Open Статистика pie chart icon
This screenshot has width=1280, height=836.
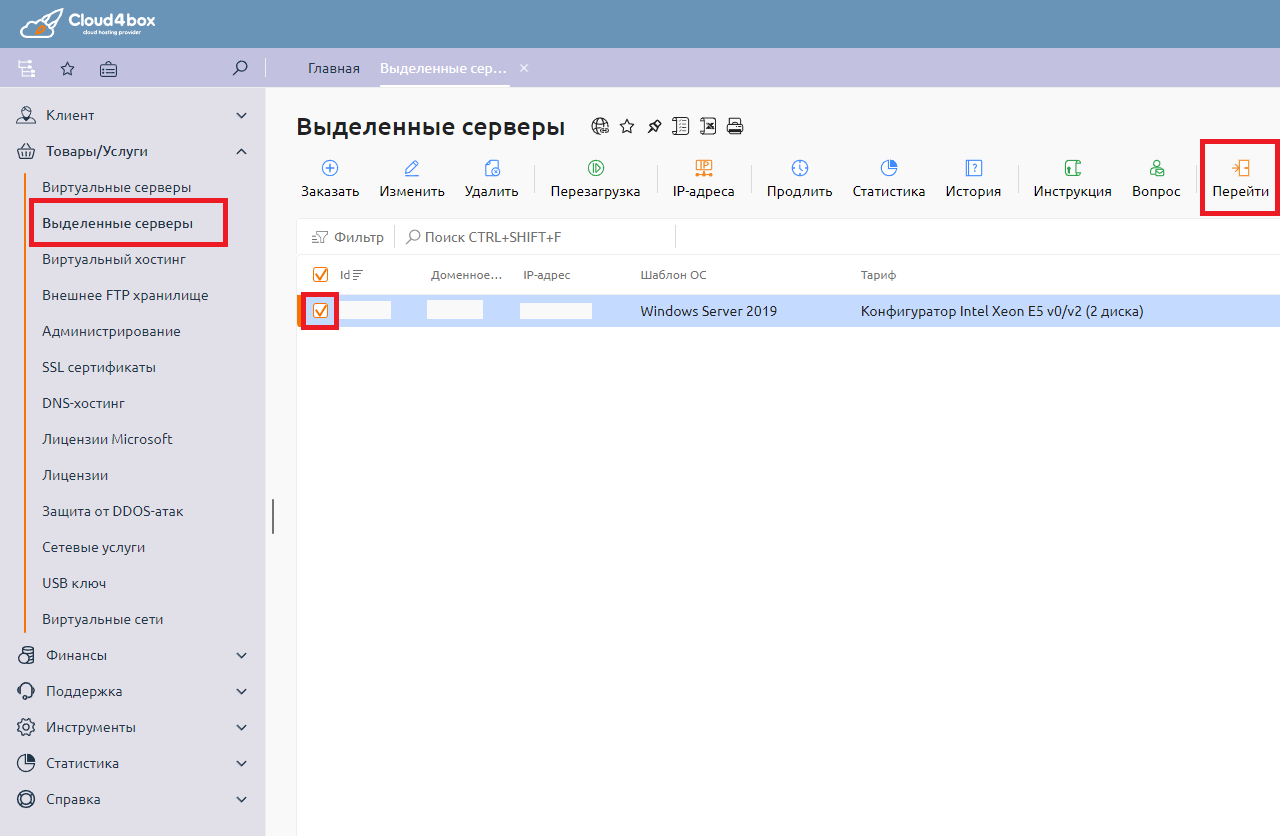click(x=888, y=168)
